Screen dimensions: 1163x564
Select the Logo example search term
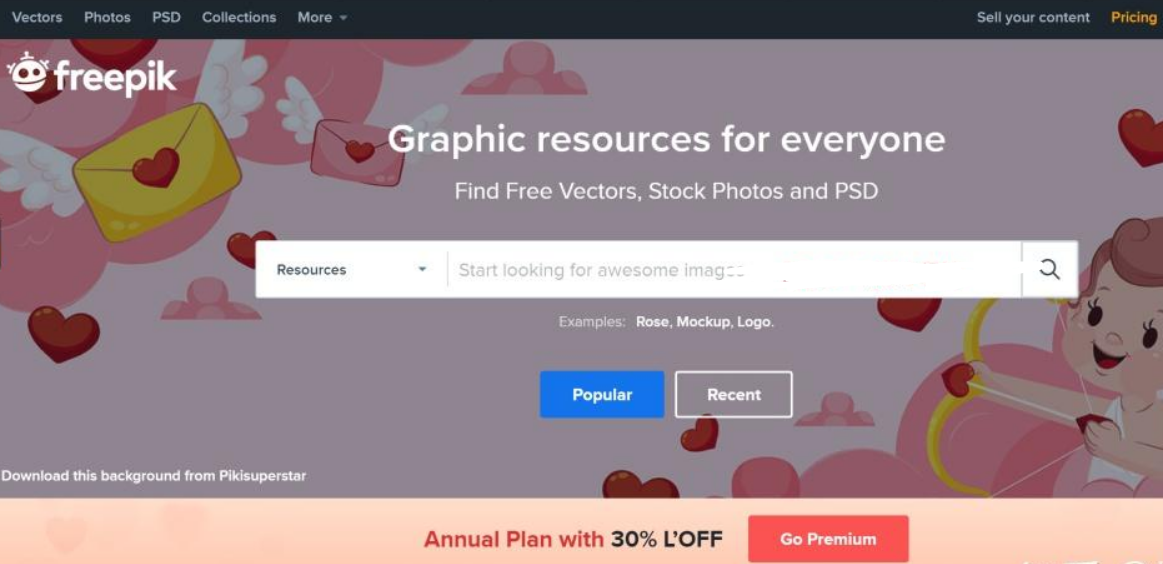754,323
